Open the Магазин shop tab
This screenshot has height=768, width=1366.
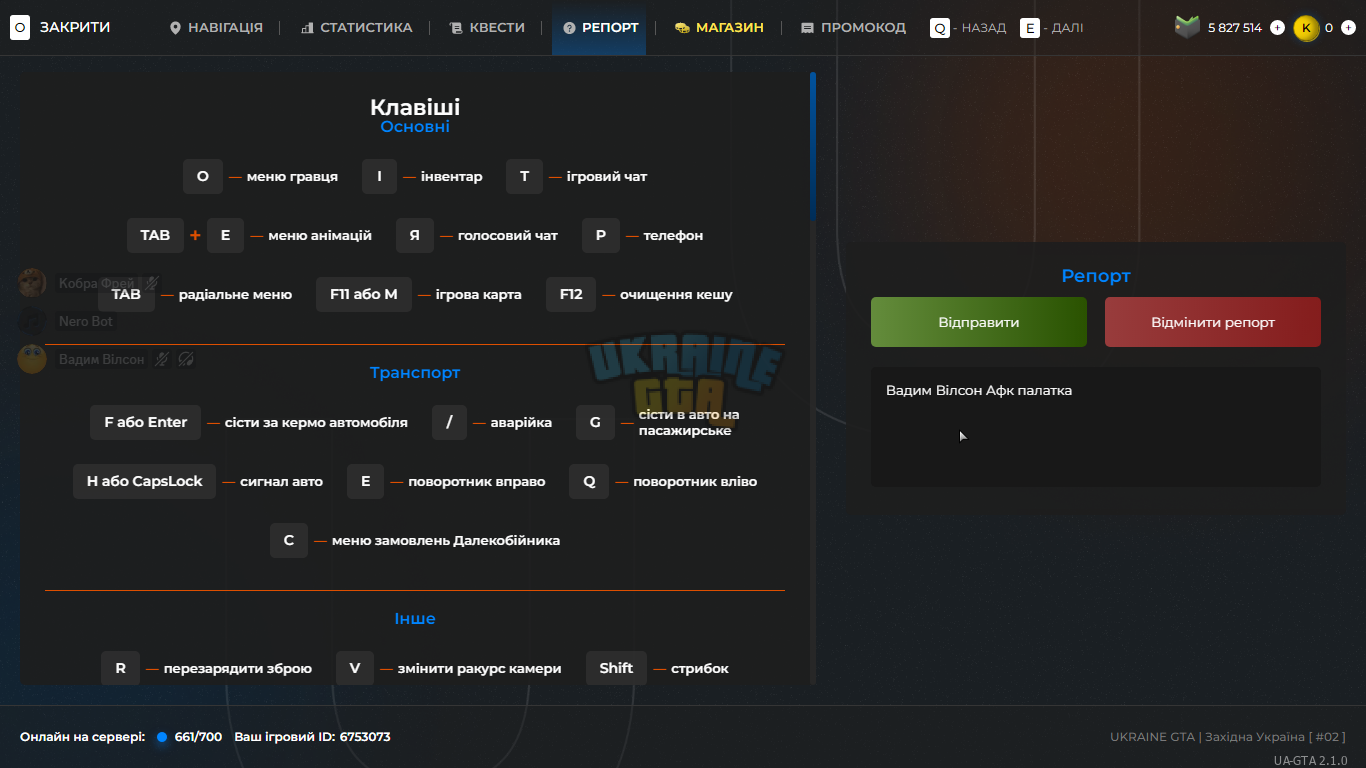(719, 28)
